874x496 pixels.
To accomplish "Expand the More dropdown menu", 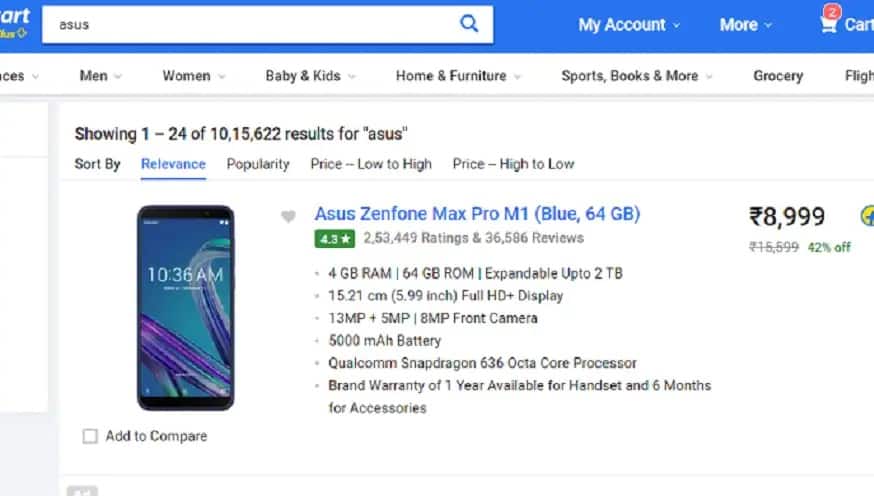I will tap(745, 25).
